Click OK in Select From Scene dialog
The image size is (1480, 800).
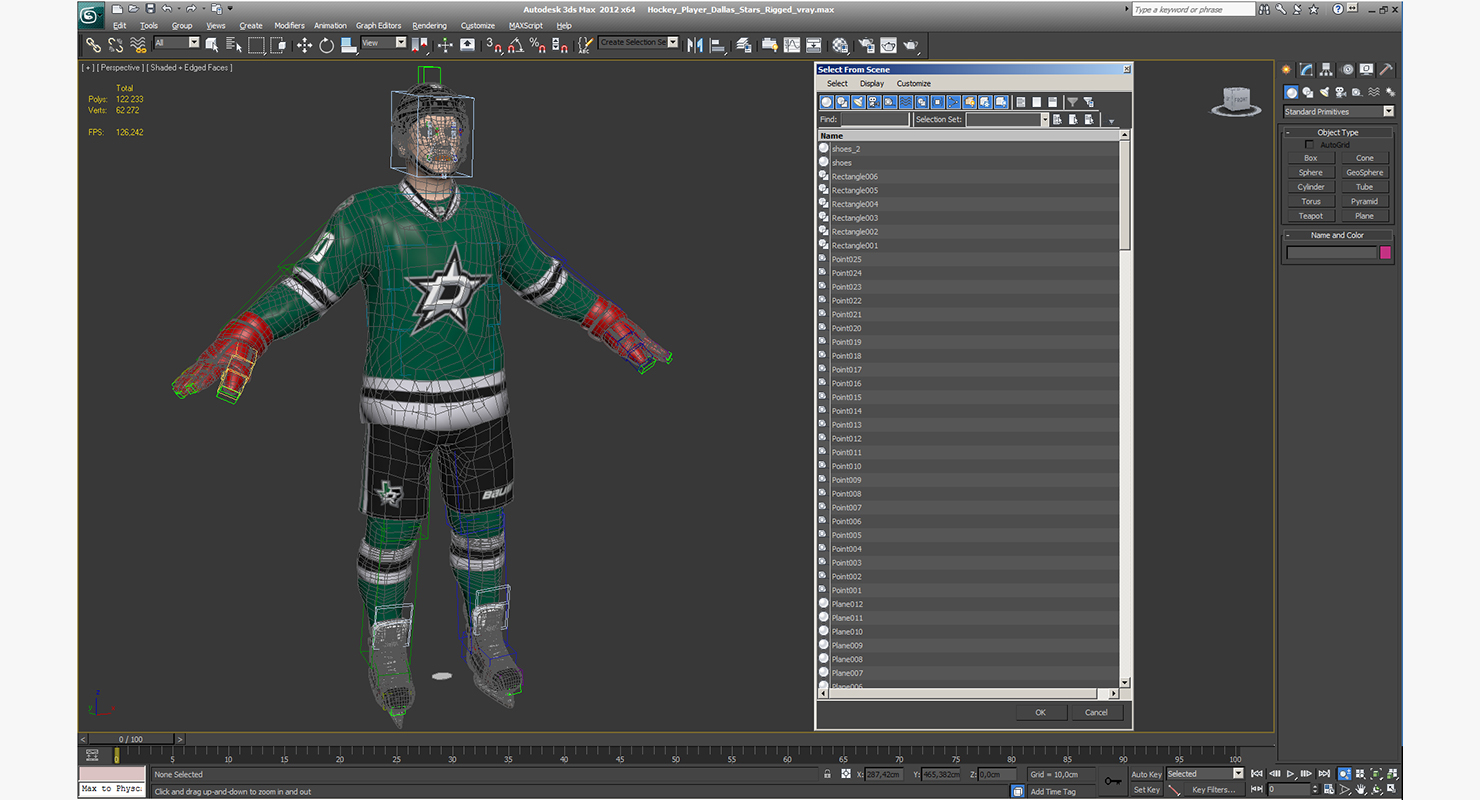coord(1040,713)
